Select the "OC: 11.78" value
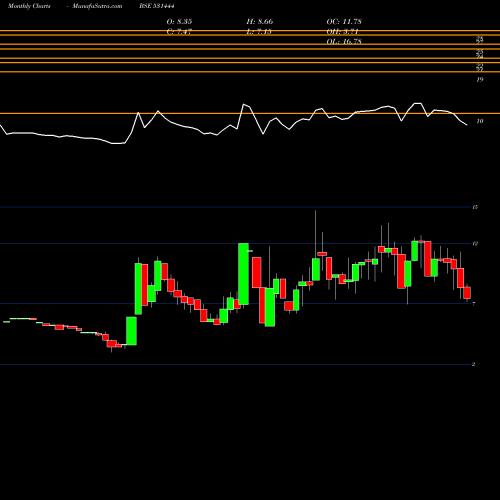Screen dimensions: 500x500 (x=344, y=22)
